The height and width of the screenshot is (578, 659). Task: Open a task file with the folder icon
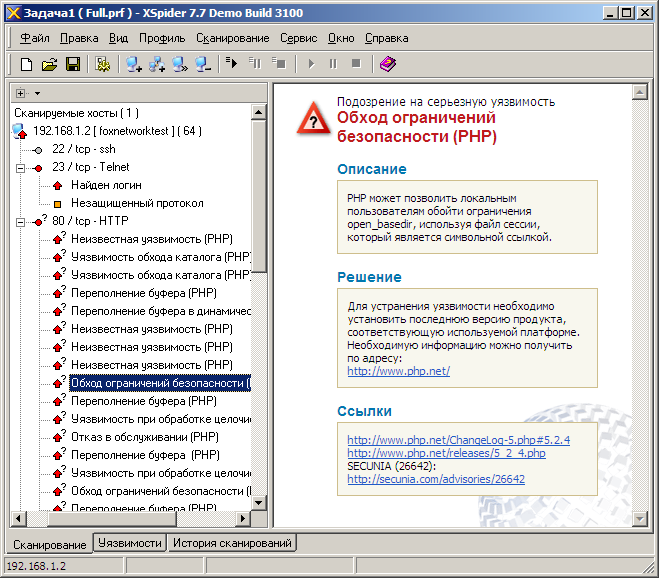[50, 64]
